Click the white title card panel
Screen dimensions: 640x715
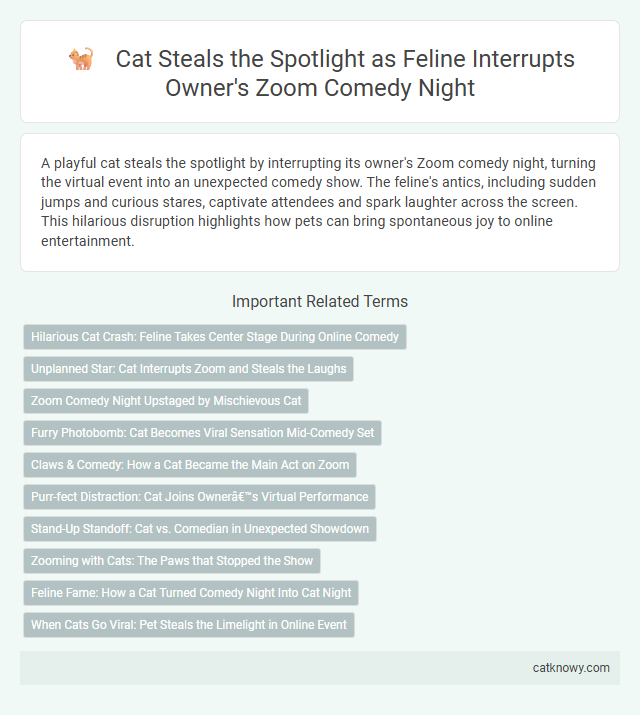pyautogui.click(x=320, y=71)
